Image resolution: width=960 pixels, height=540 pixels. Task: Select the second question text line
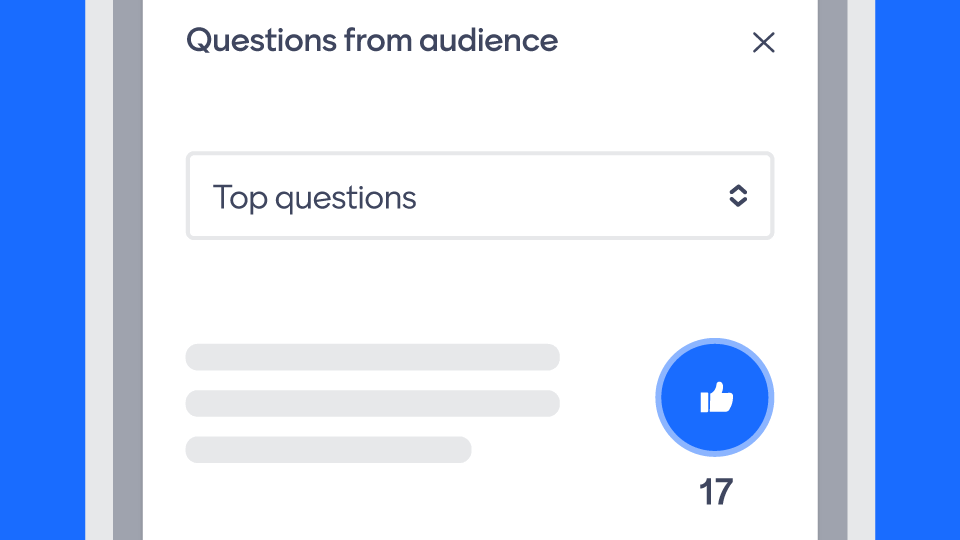[372, 403]
